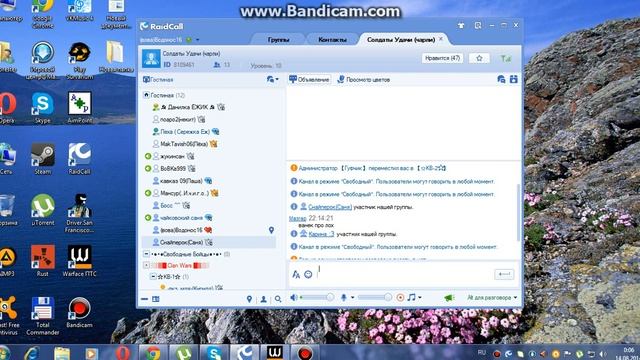Viewport: 640px width, 360px height.
Task: Click the Карина :3 link in chat
Action: tap(321, 234)
